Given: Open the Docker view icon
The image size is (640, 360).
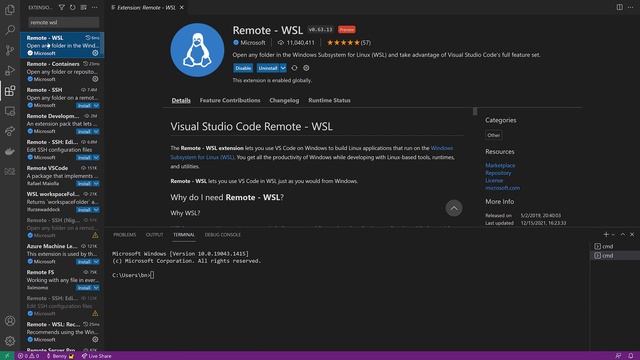Looking at the screenshot, I should point(10,151).
